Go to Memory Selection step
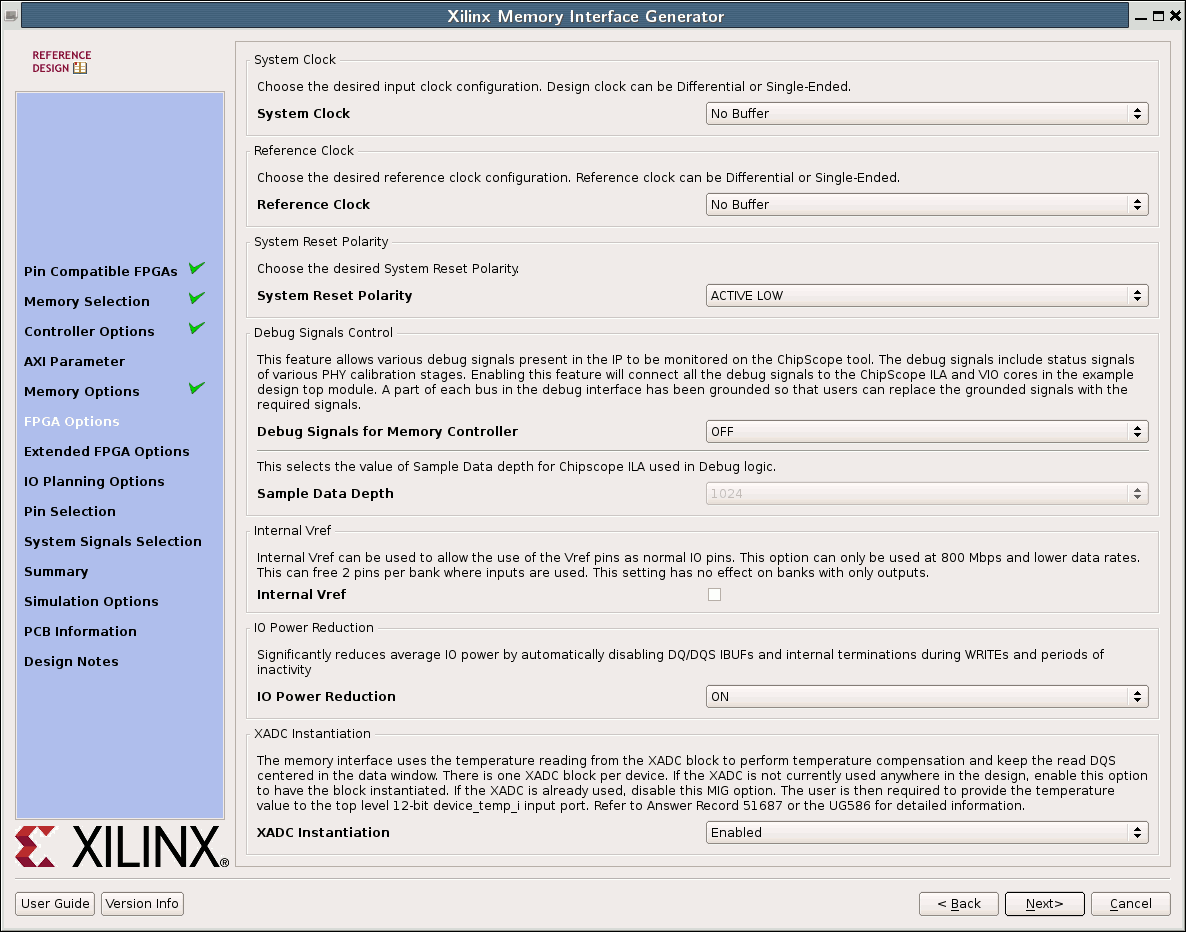 87,301
